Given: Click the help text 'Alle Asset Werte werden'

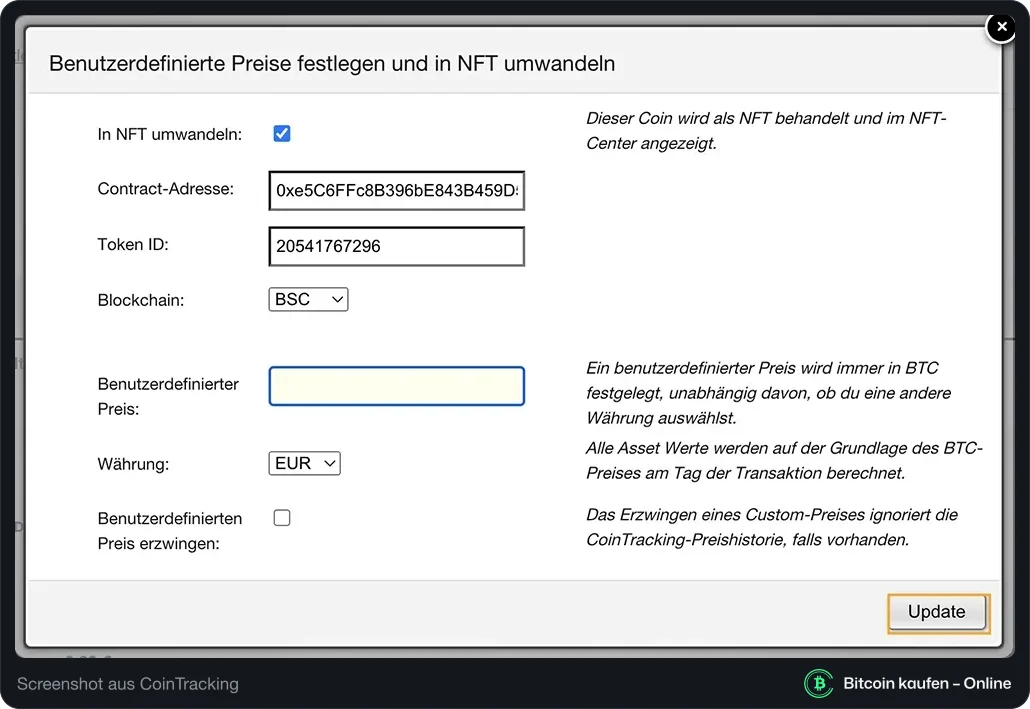Looking at the screenshot, I should (x=675, y=448).
